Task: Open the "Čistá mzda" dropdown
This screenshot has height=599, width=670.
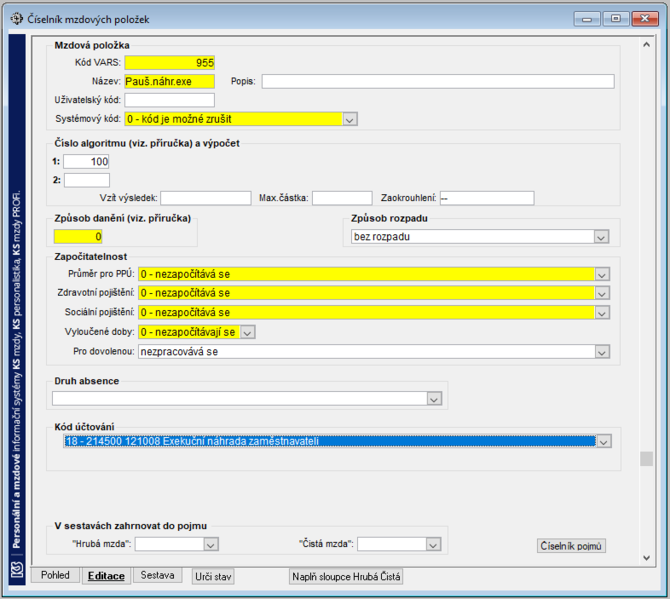Action: pos(433,544)
